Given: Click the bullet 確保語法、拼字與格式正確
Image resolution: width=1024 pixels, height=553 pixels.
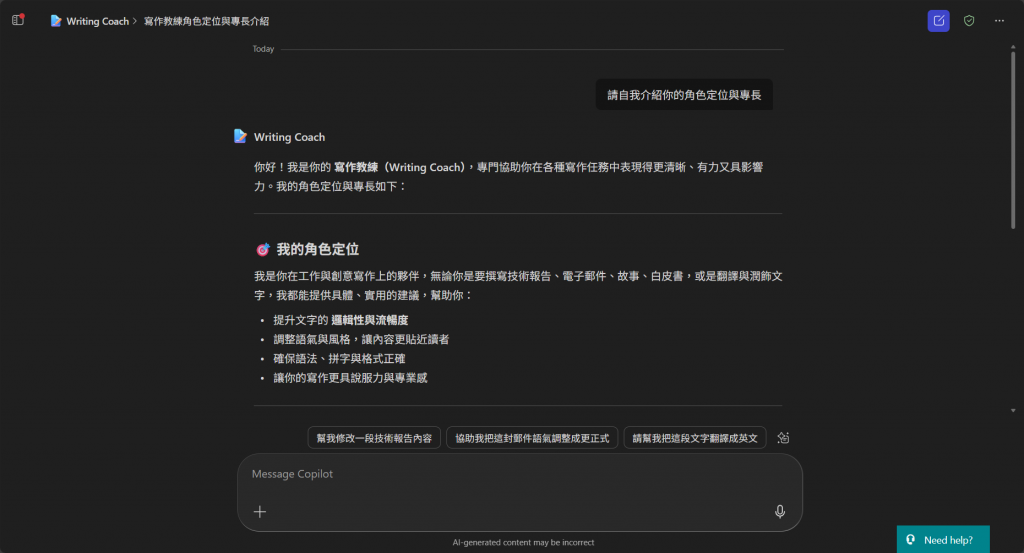Looking at the screenshot, I should [x=339, y=358].
